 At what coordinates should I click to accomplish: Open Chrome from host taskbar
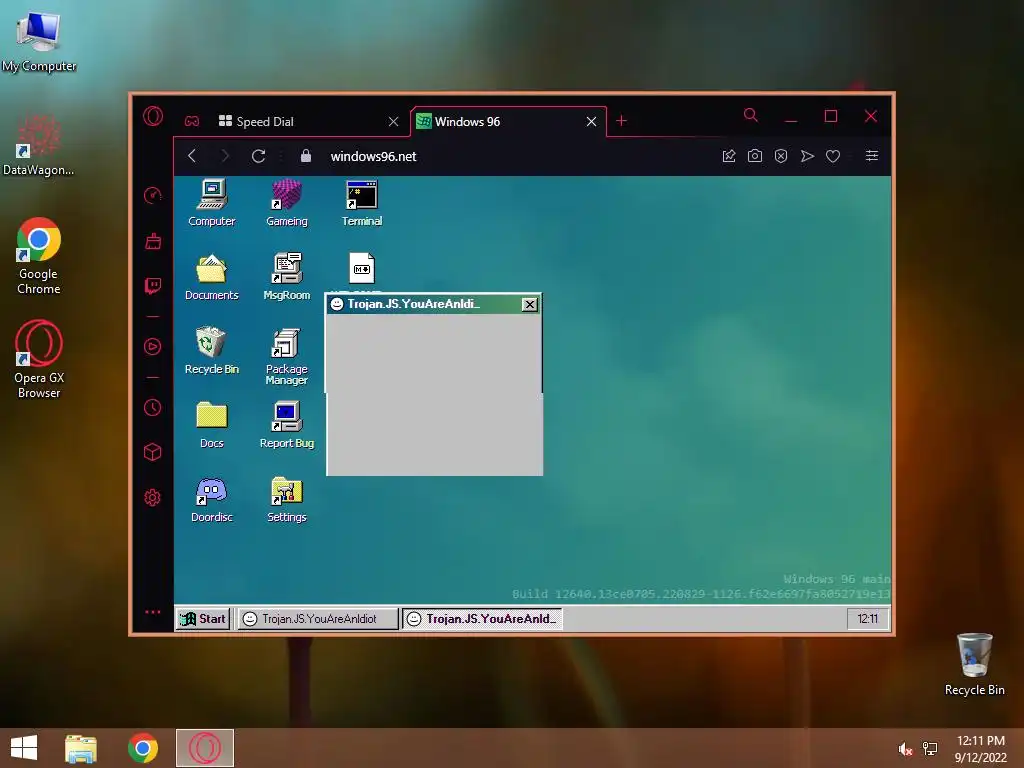(143, 748)
